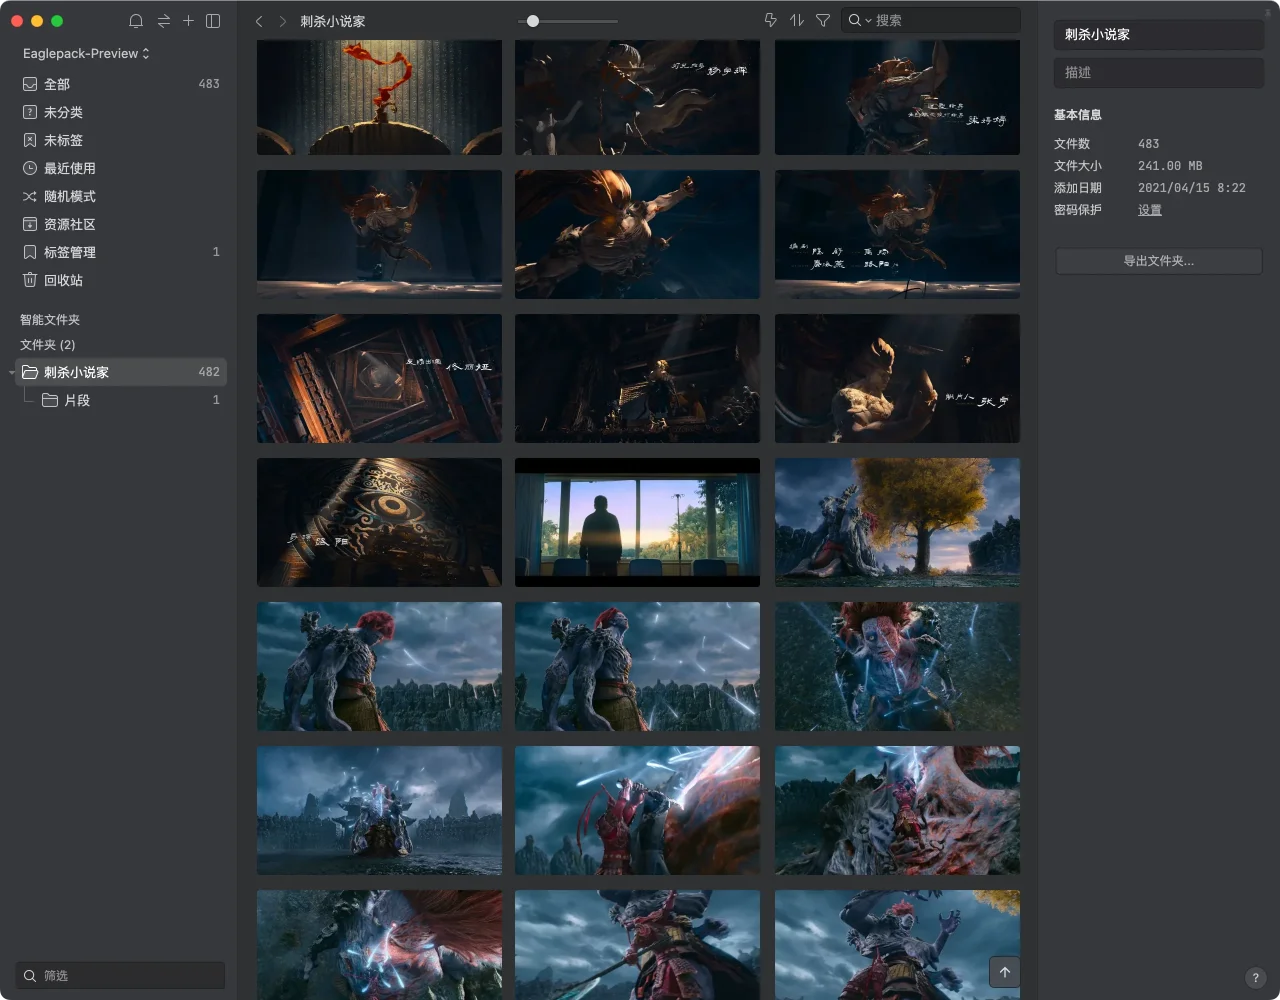This screenshot has height=1000, width=1280.
Task: Click the 筛选 filter field at sidebar bottom
Action: click(121, 975)
